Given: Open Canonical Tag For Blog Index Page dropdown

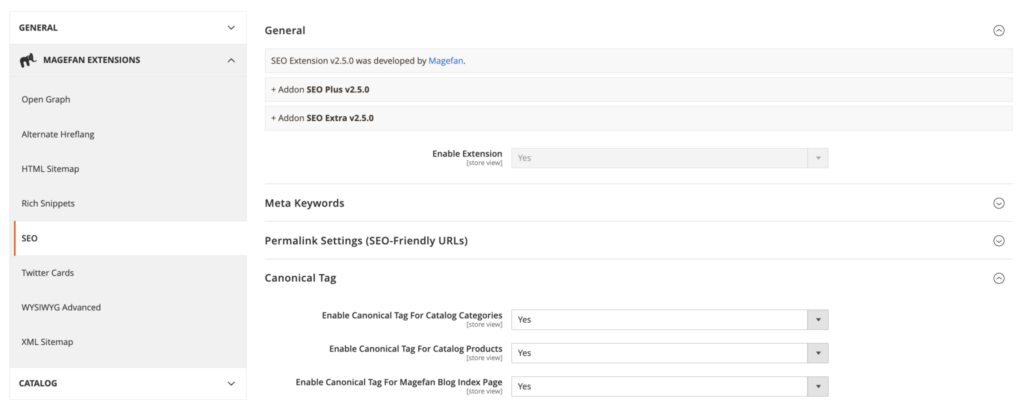Looking at the screenshot, I should coord(670,386).
